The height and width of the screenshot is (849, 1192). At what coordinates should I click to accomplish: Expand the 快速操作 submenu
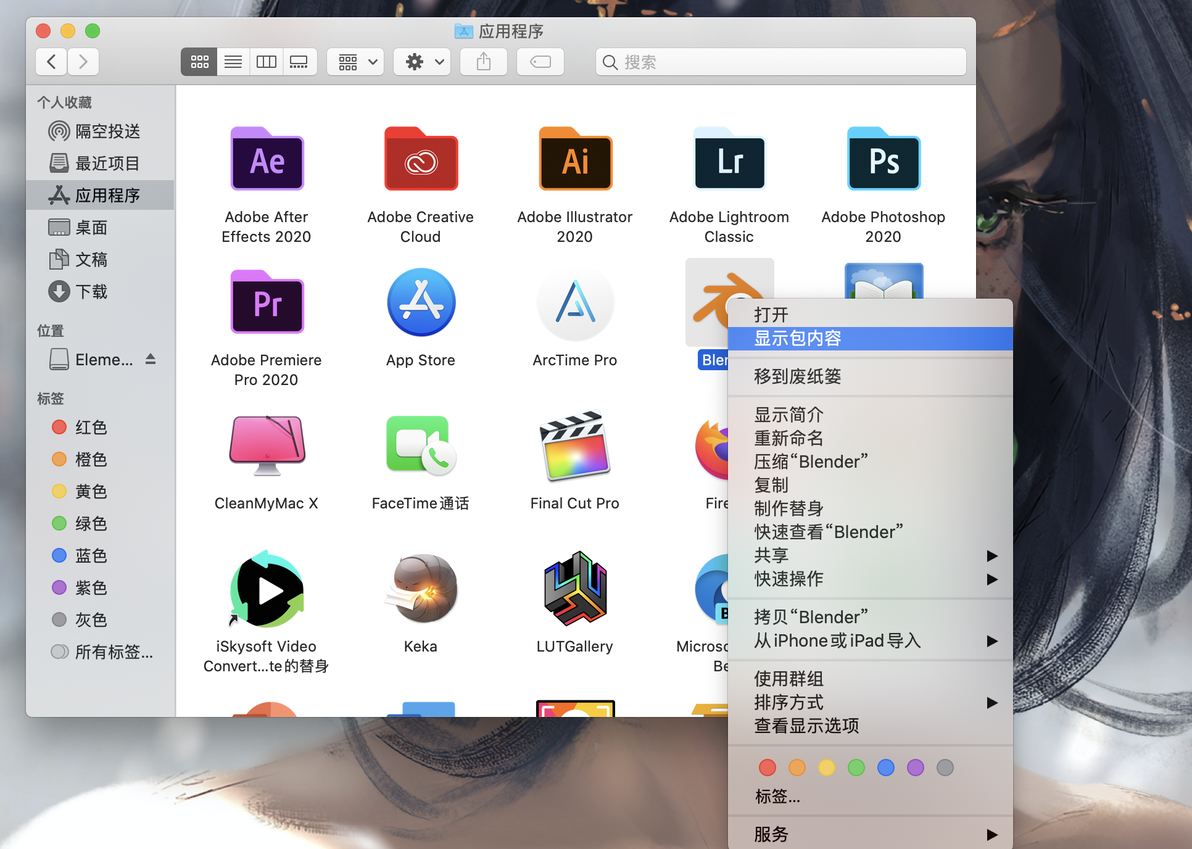click(x=870, y=579)
